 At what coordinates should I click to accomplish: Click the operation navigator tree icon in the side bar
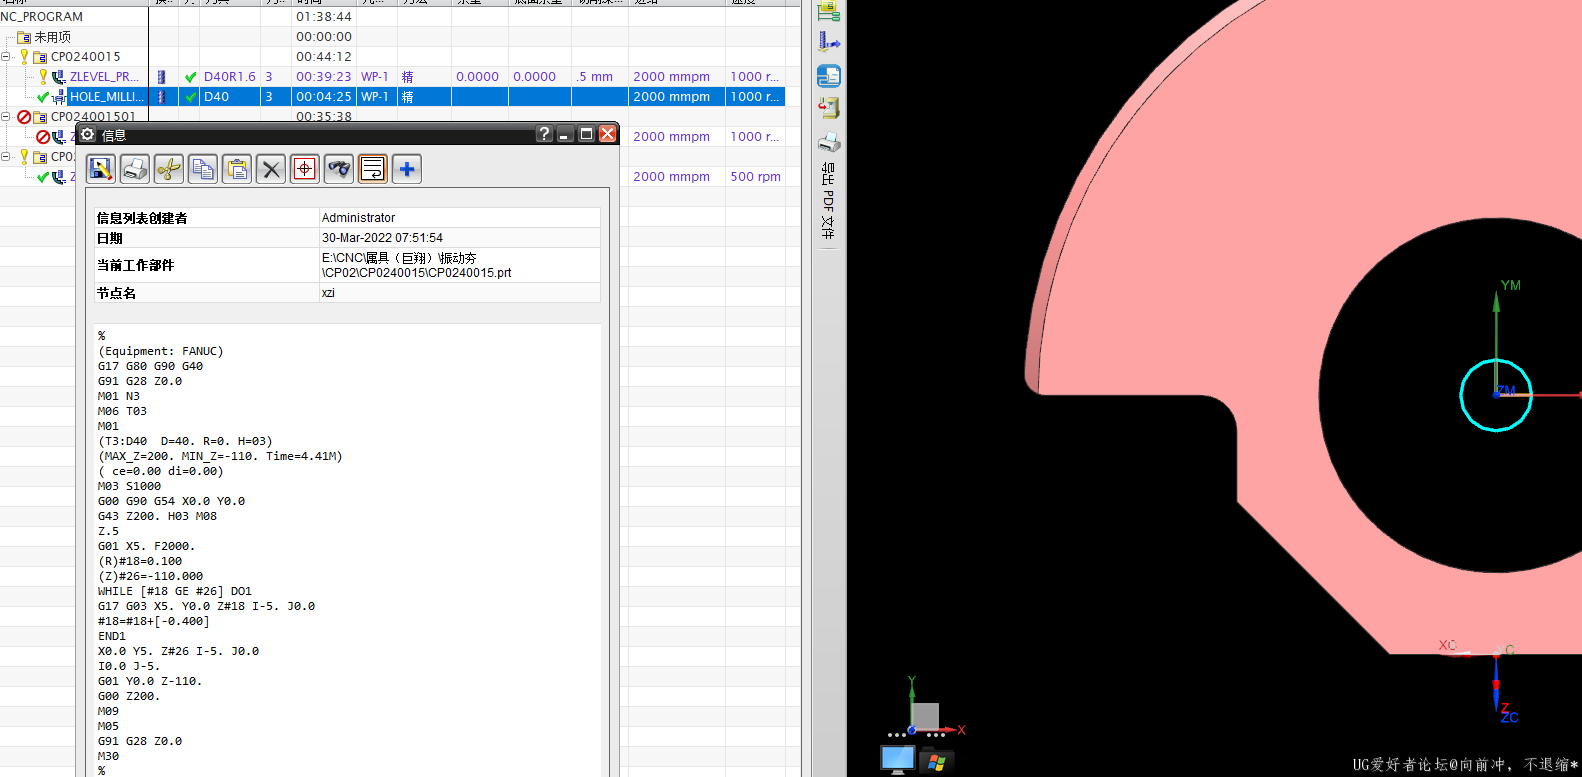click(x=828, y=11)
